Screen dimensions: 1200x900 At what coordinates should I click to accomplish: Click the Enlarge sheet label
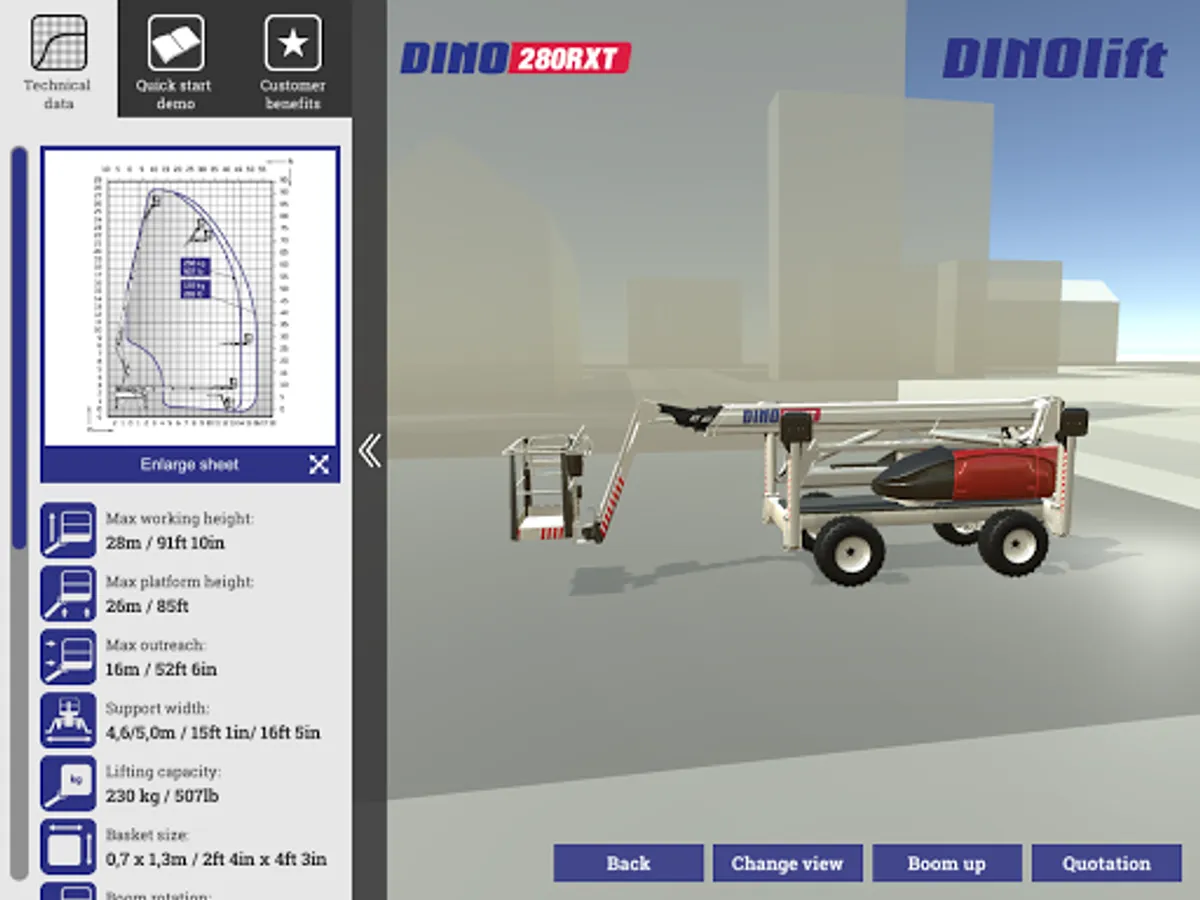coord(190,464)
